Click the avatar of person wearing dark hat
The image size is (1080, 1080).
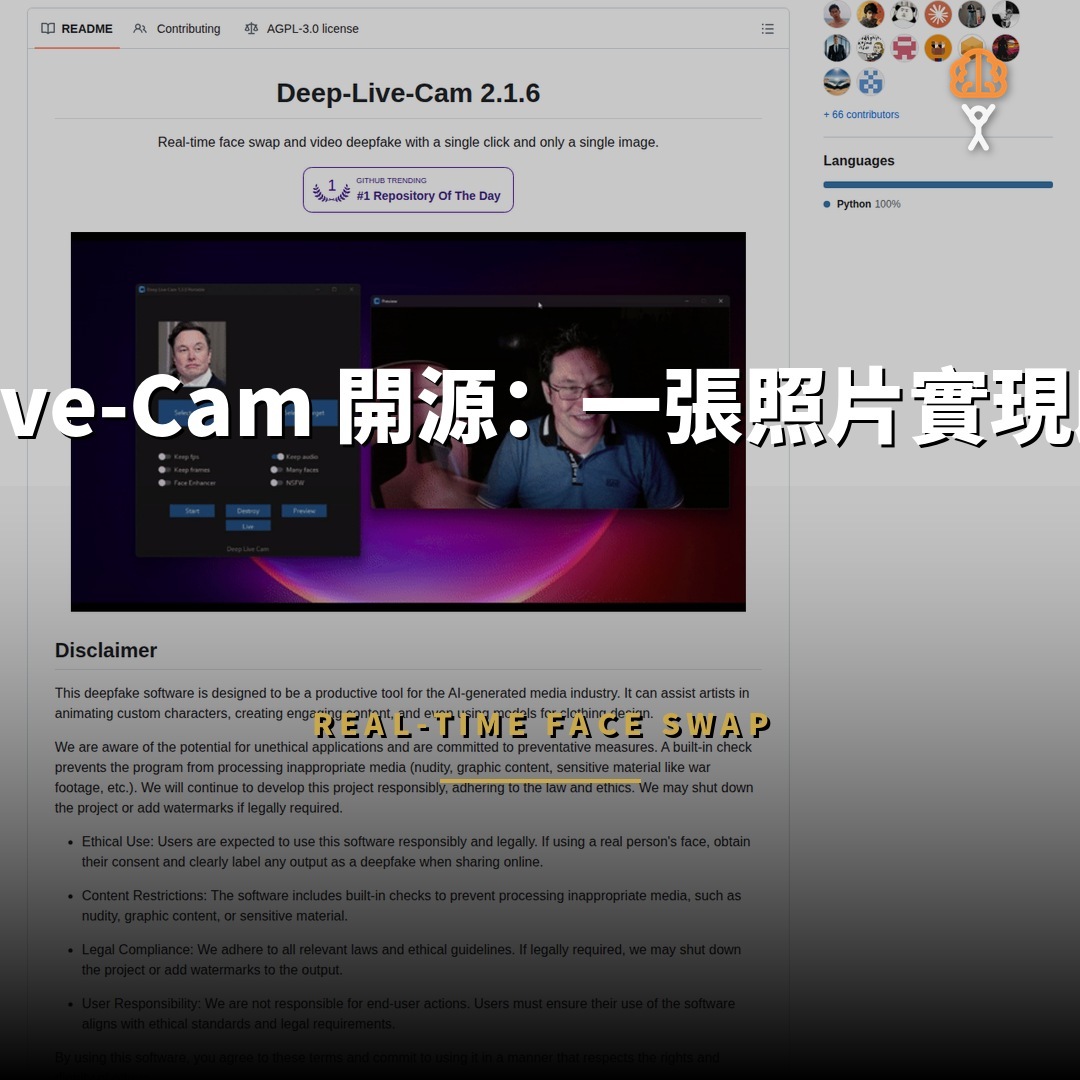tap(871, 14)
